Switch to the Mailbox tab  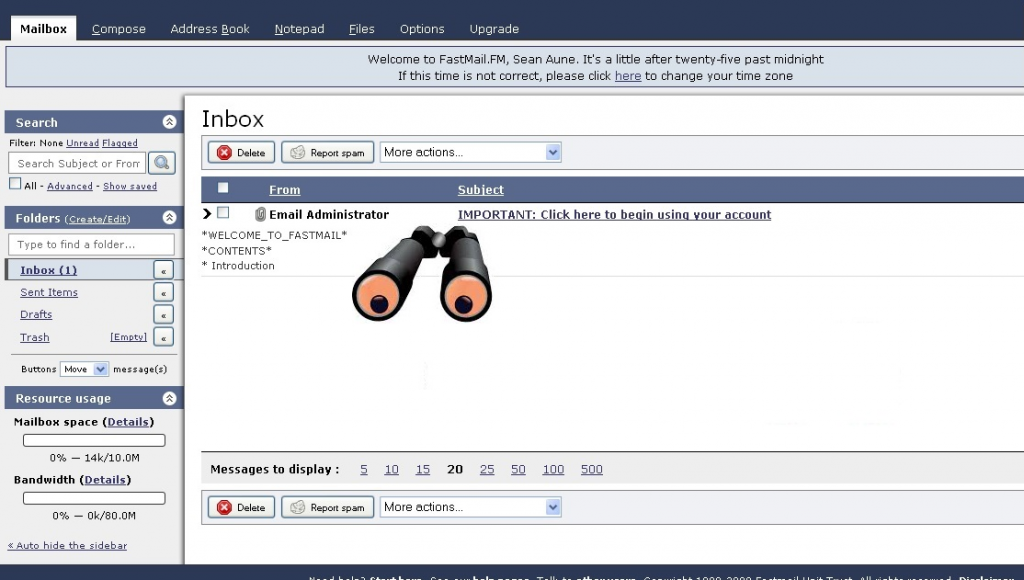(43, 29)
